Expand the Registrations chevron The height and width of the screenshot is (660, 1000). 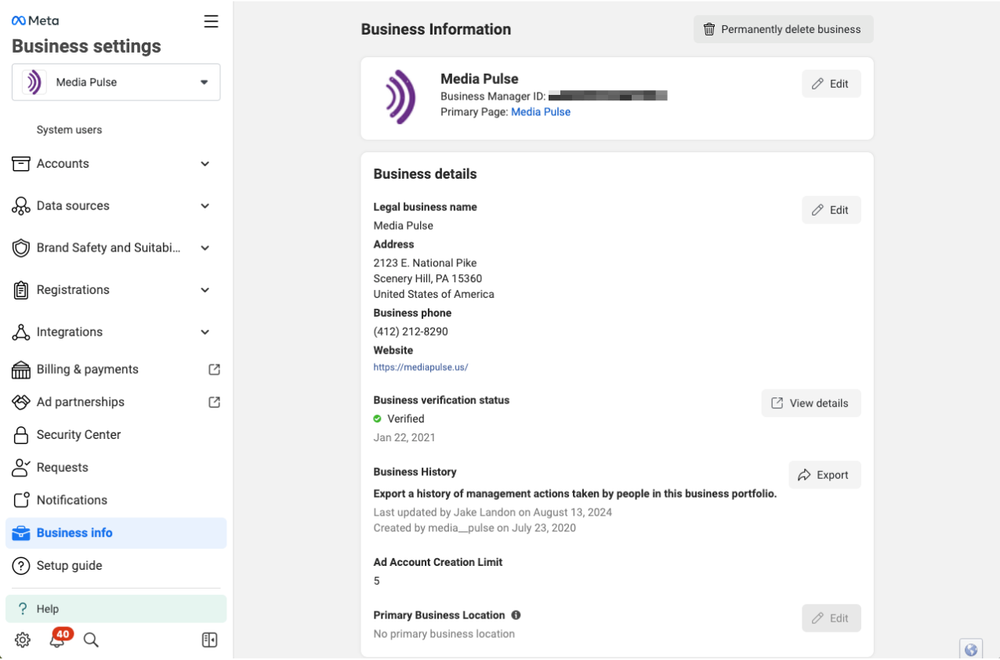click(205, 290)
